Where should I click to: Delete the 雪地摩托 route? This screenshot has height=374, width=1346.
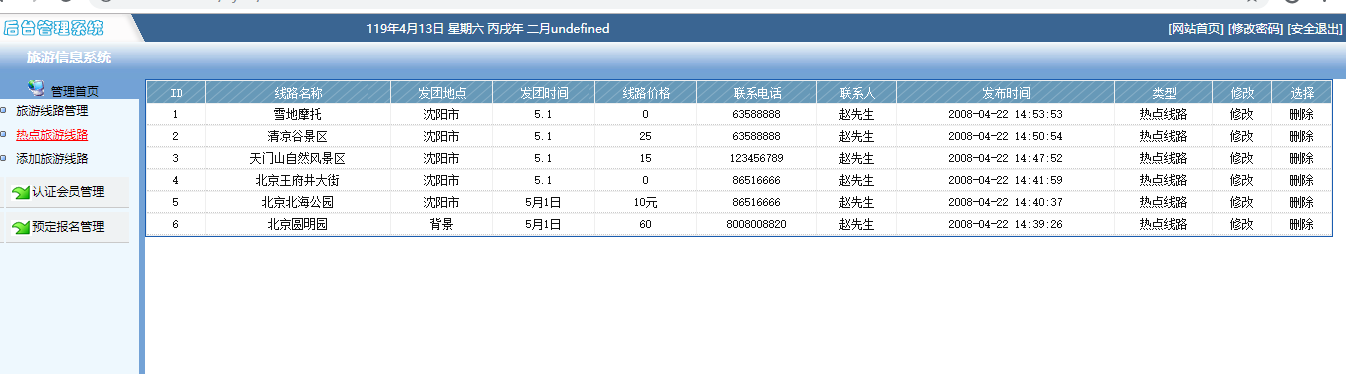pyautogui.click(x=1301, y=114)
